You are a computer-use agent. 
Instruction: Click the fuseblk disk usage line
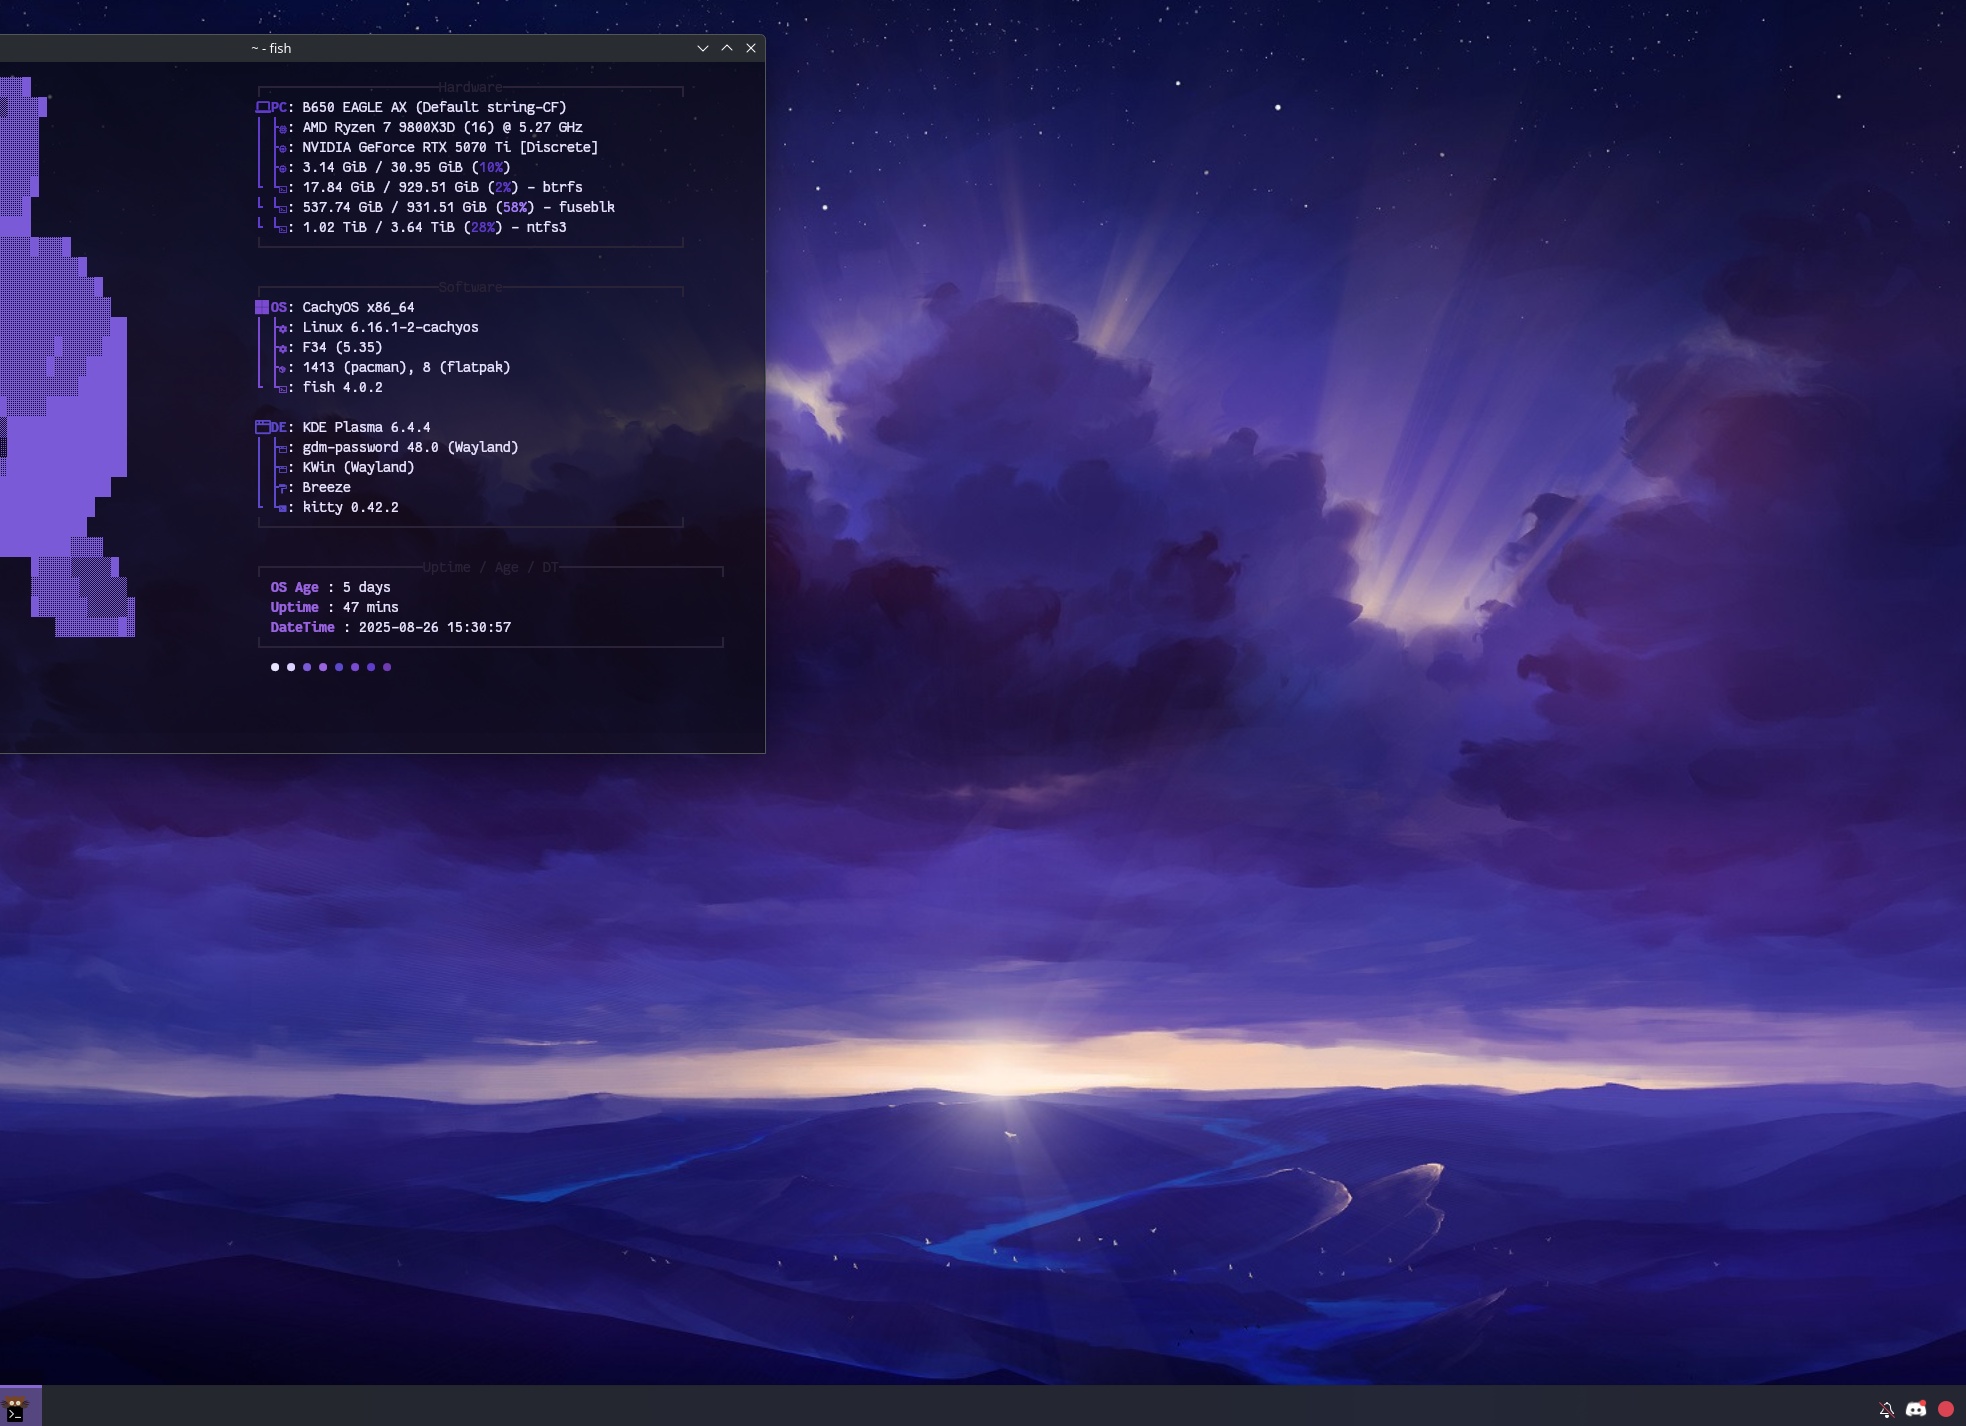tap(459, 207)
